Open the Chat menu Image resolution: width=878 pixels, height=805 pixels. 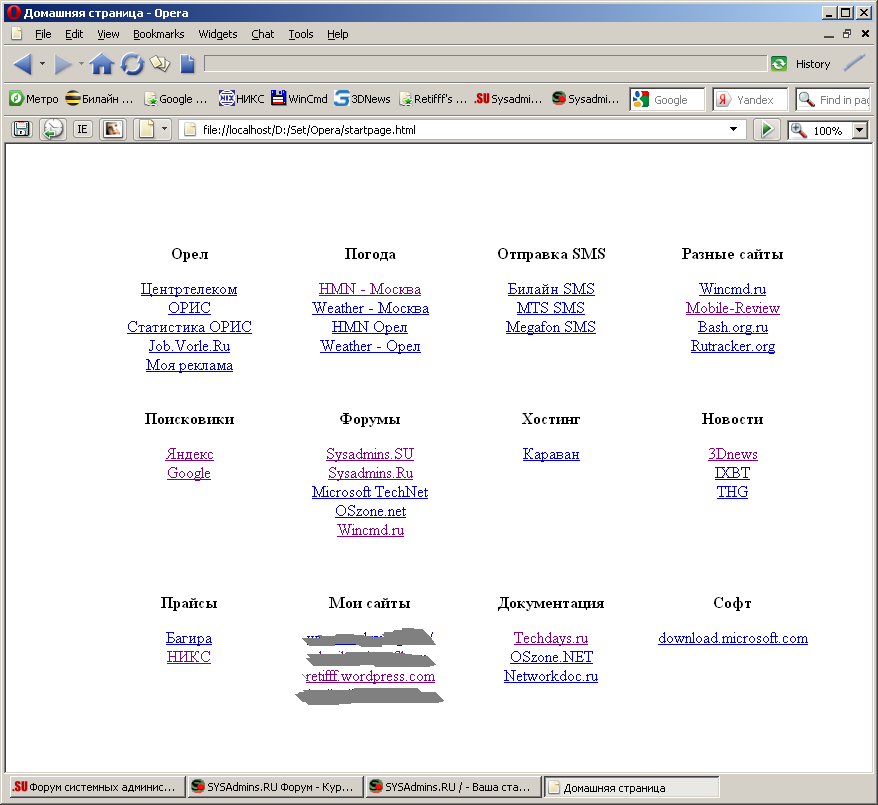[263, 34]
